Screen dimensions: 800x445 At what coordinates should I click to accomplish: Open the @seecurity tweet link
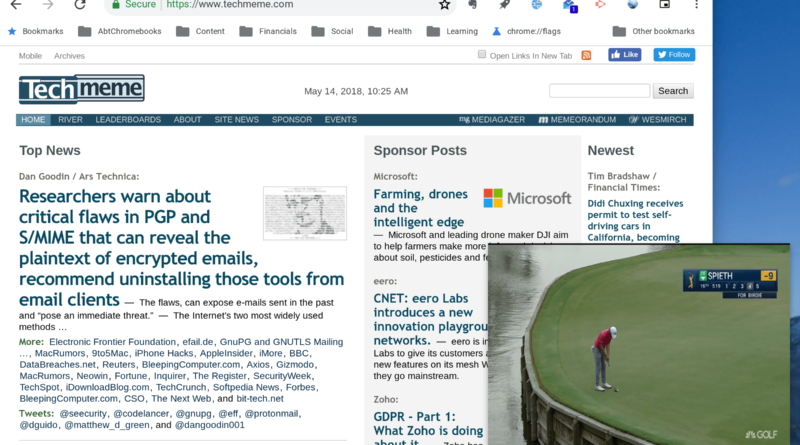(x=83, y=413)
